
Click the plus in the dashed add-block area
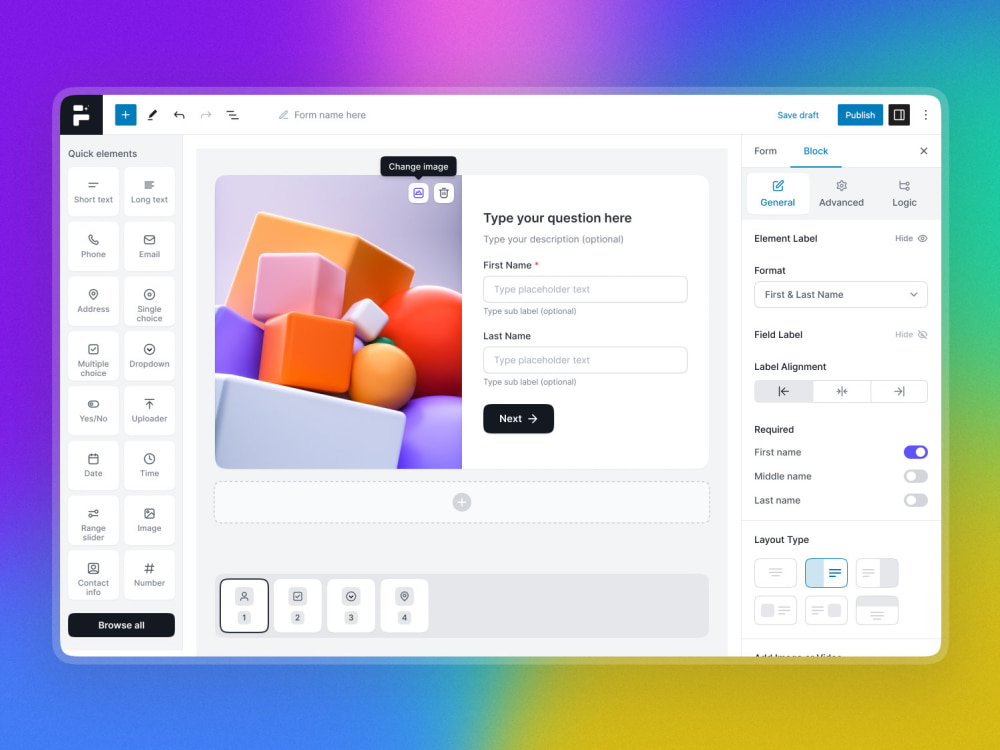point(462,503)
